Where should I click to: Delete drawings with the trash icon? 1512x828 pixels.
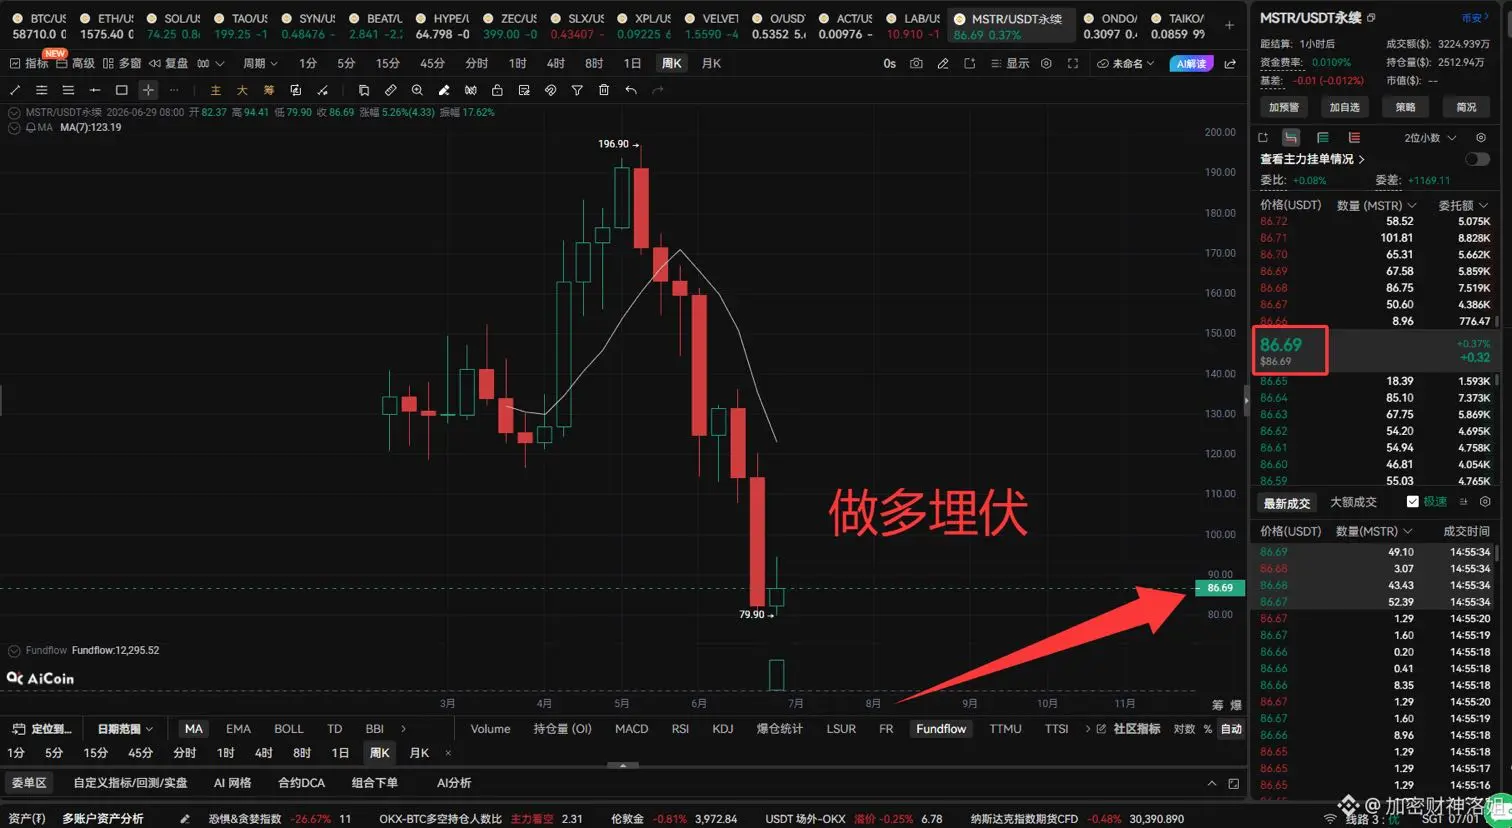point(604,90)
